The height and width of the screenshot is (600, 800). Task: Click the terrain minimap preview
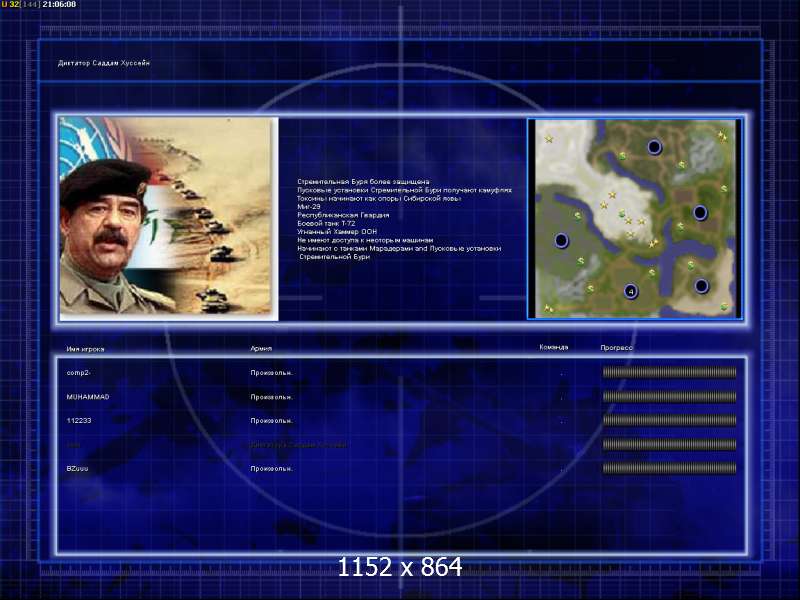tap(634, 219)
